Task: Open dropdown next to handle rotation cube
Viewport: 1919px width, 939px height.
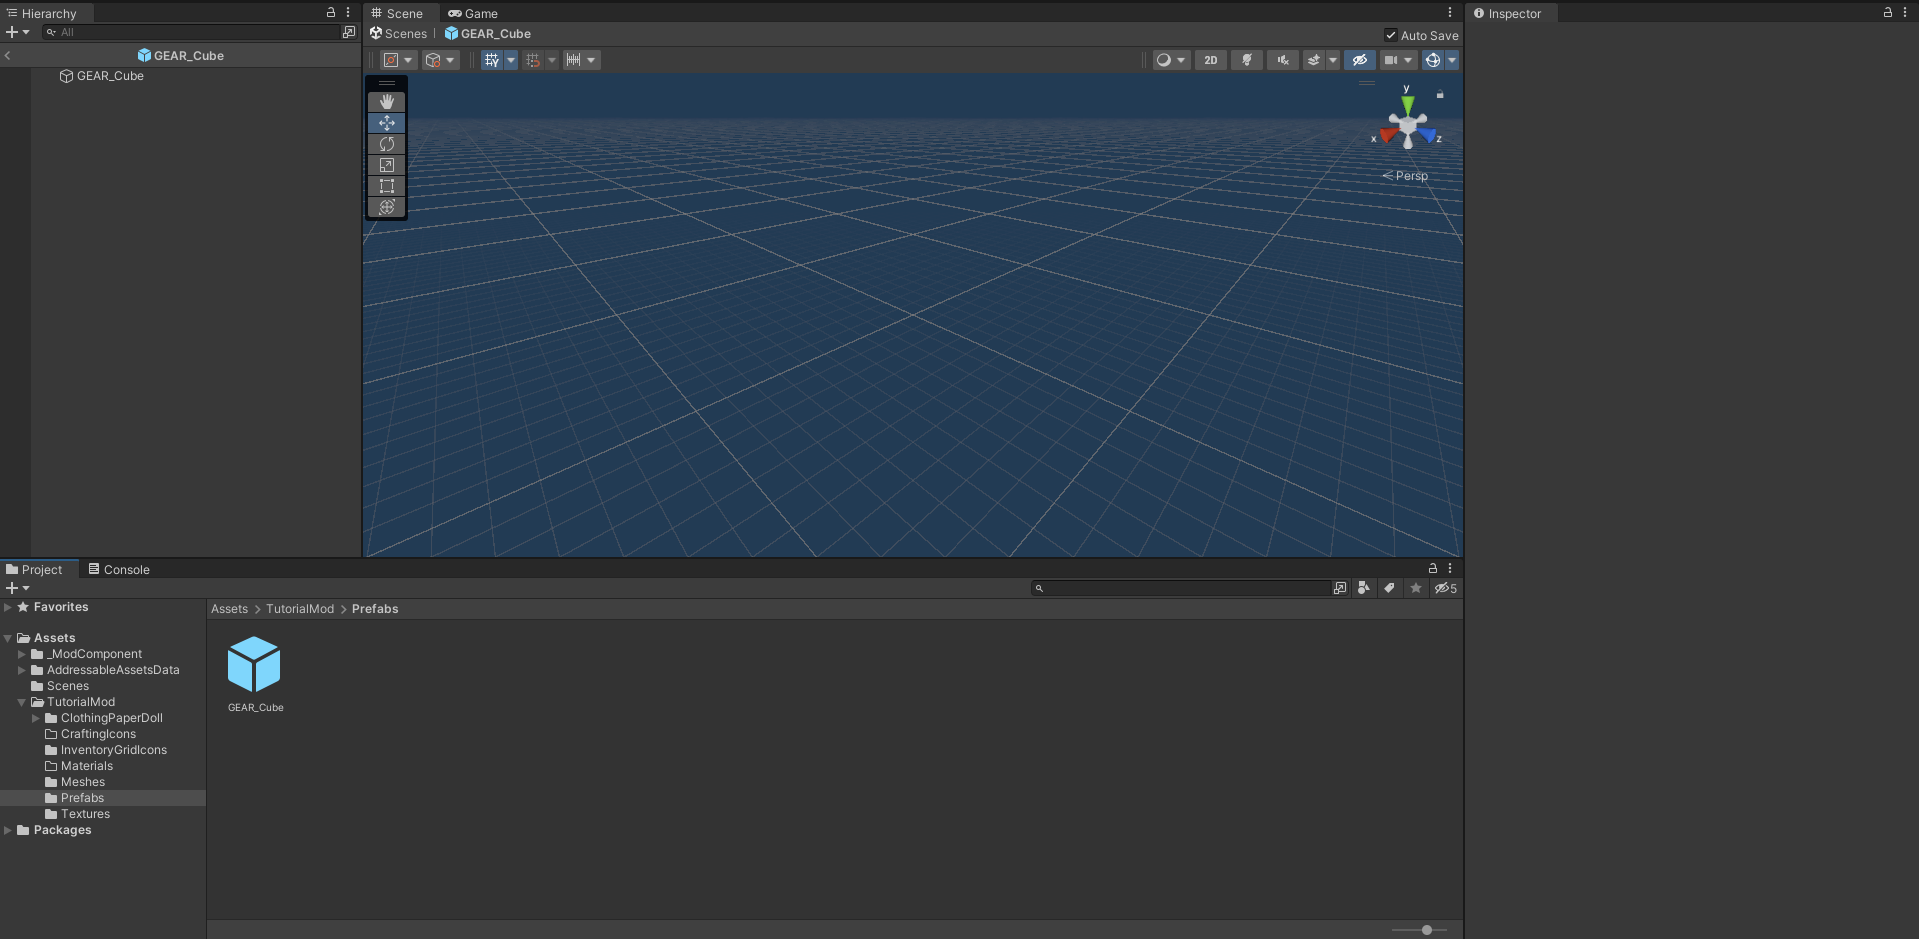Action: 450,60
